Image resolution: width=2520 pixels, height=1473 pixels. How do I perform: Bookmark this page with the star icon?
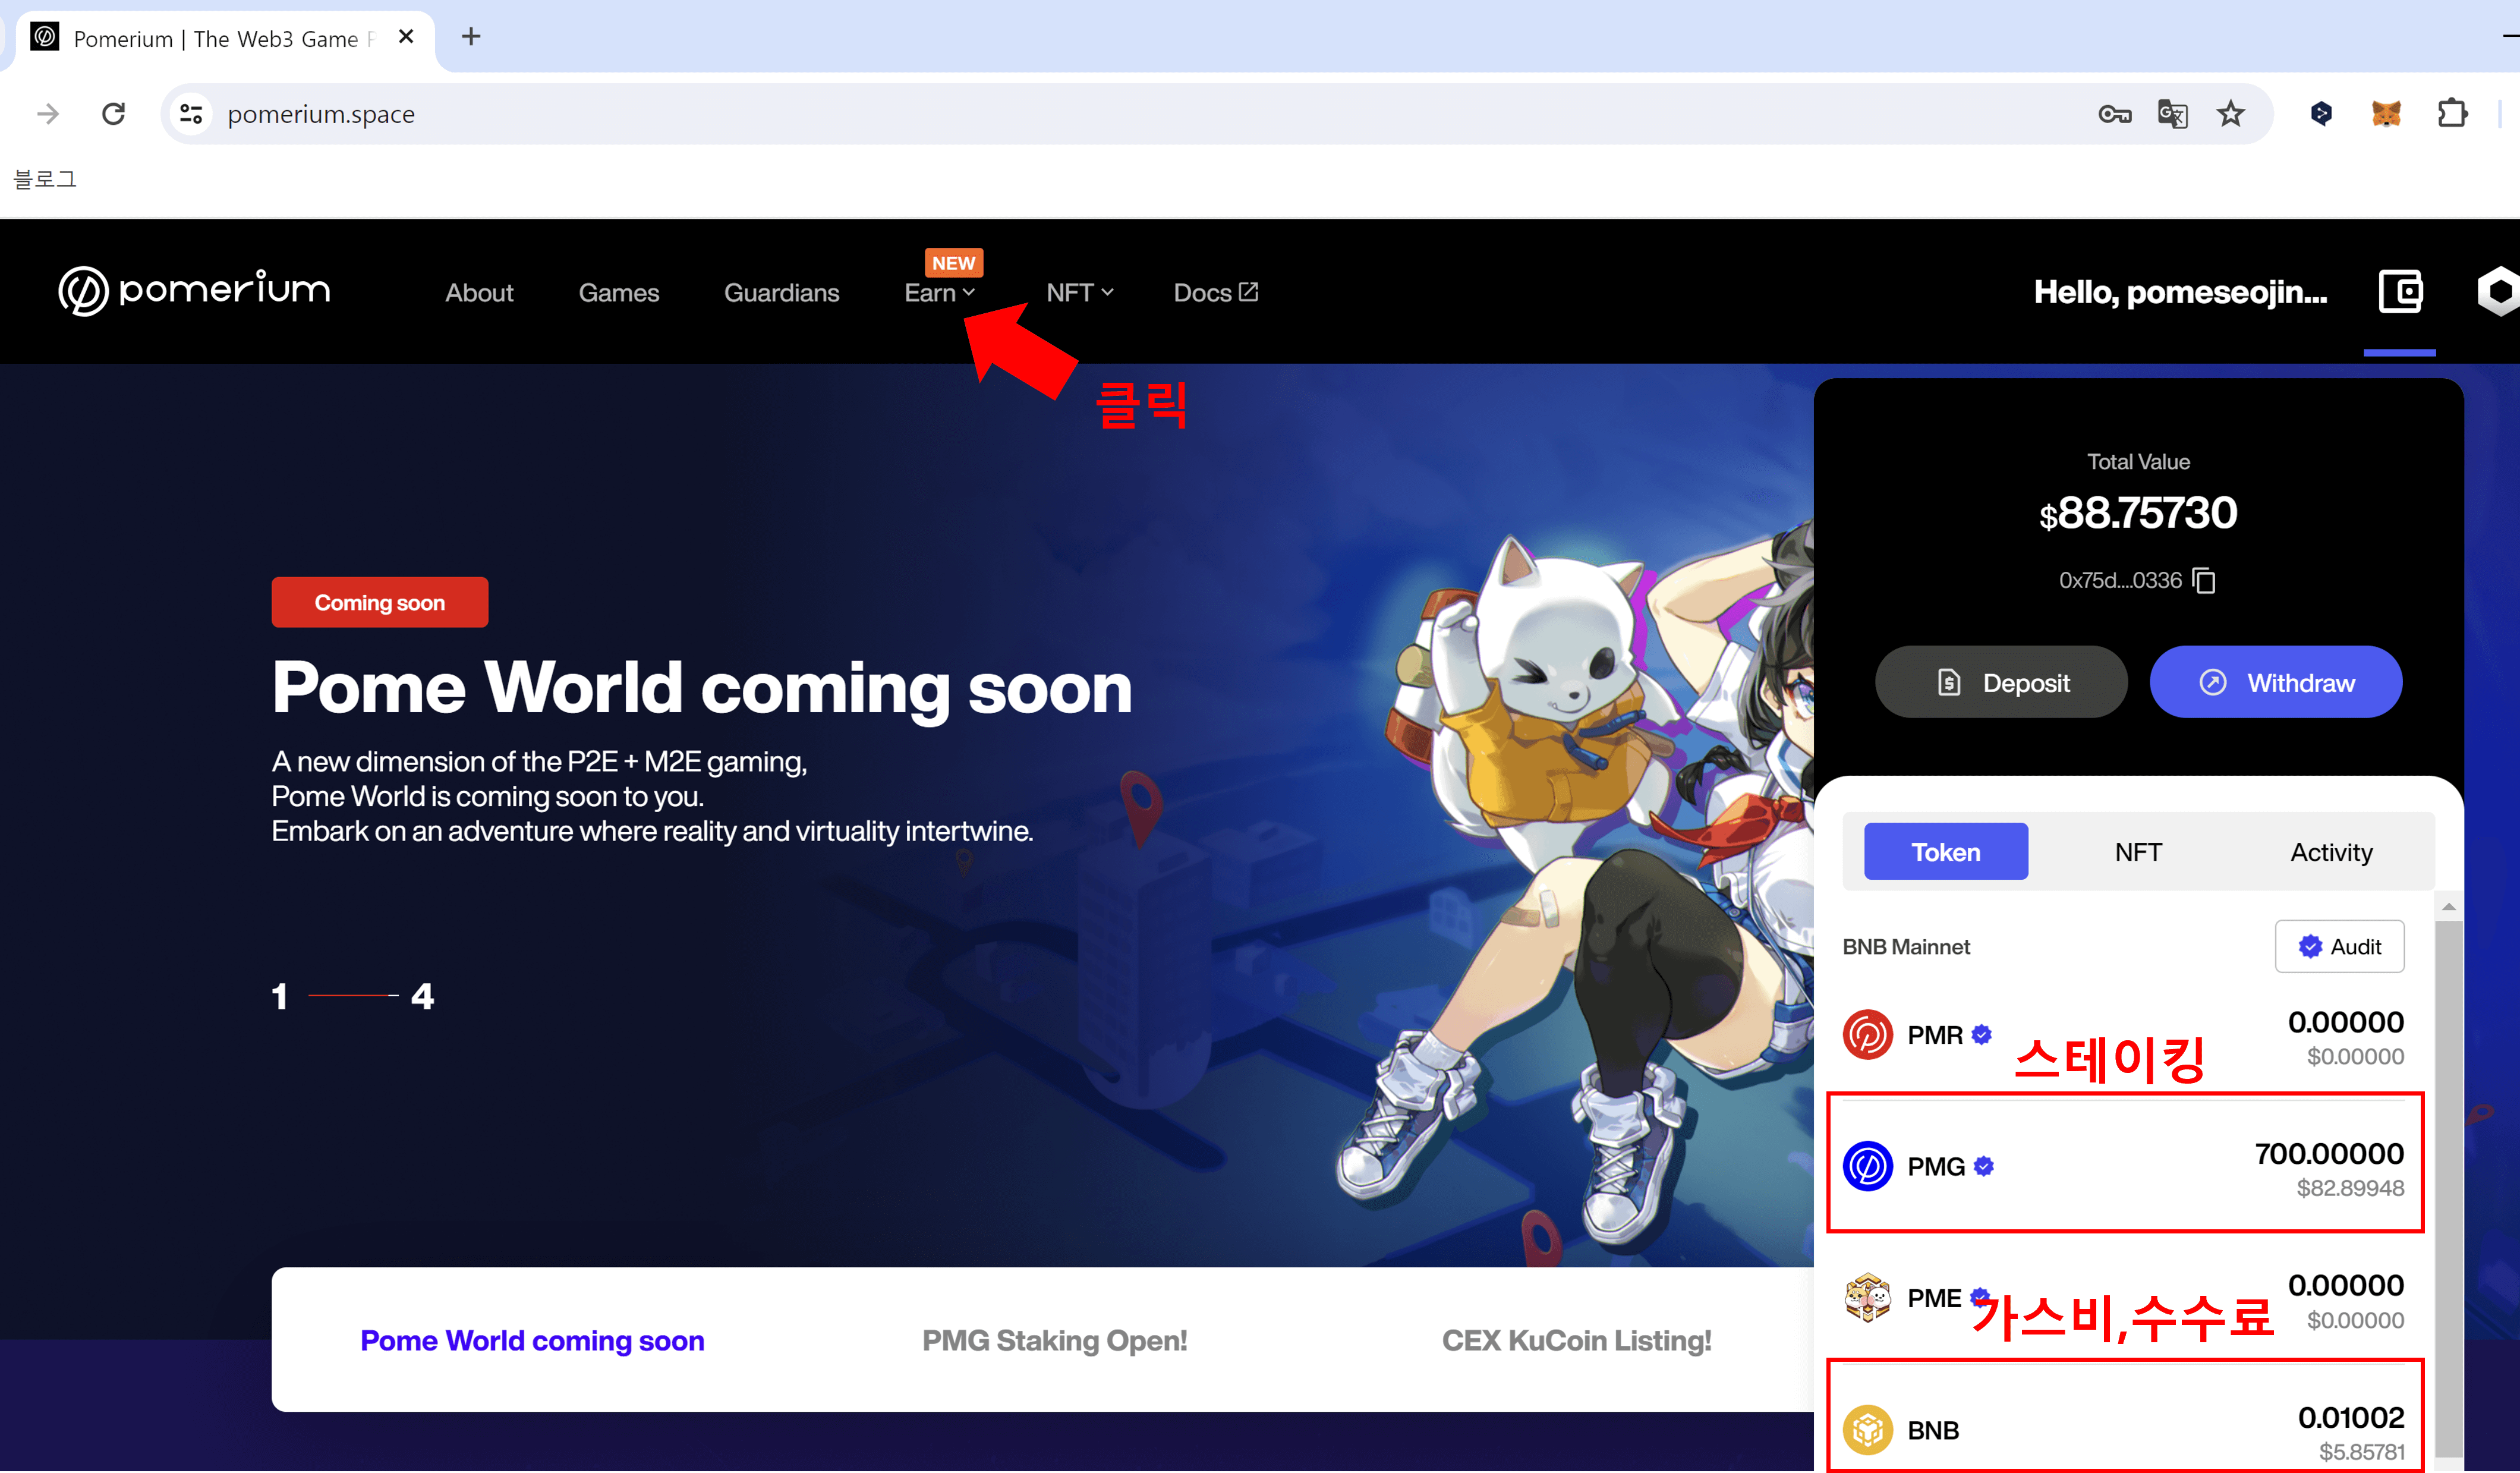tap(2230, 114)
